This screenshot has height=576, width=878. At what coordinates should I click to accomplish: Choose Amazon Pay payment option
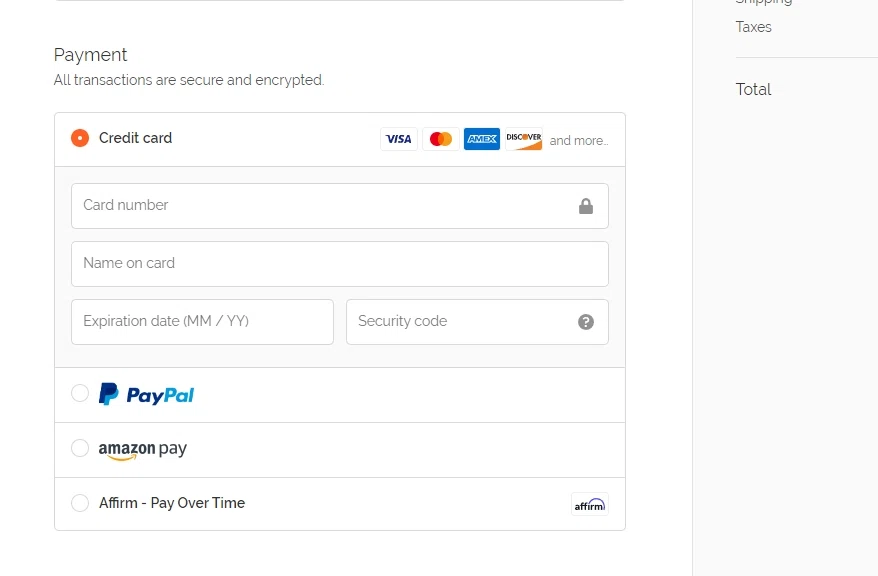tap(80, 449)
